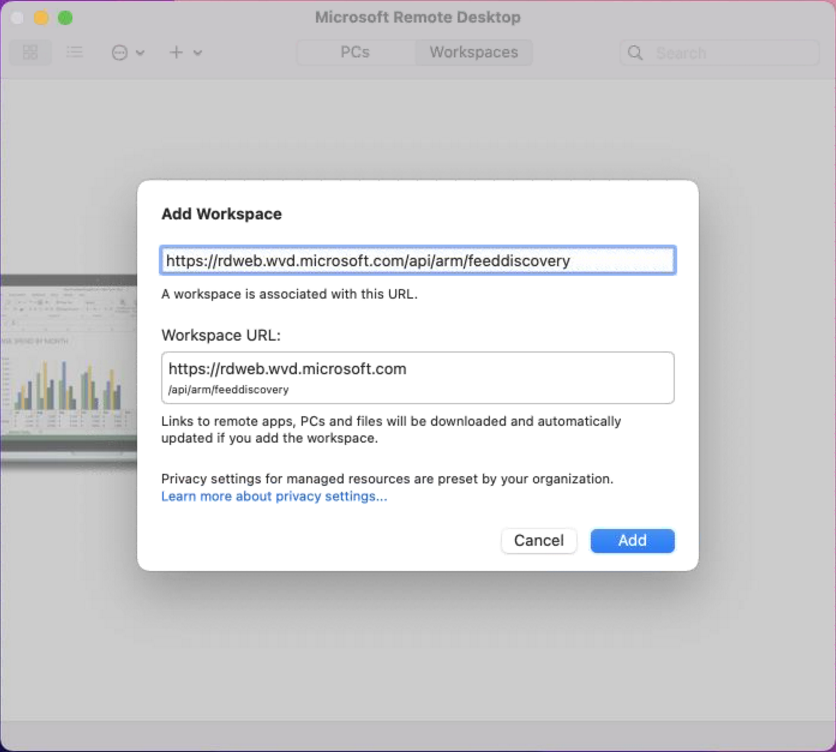Viewport: 836px width, 752px height.
Task: Click the 'Workspace URL:' label
Action: coord(221,335)
